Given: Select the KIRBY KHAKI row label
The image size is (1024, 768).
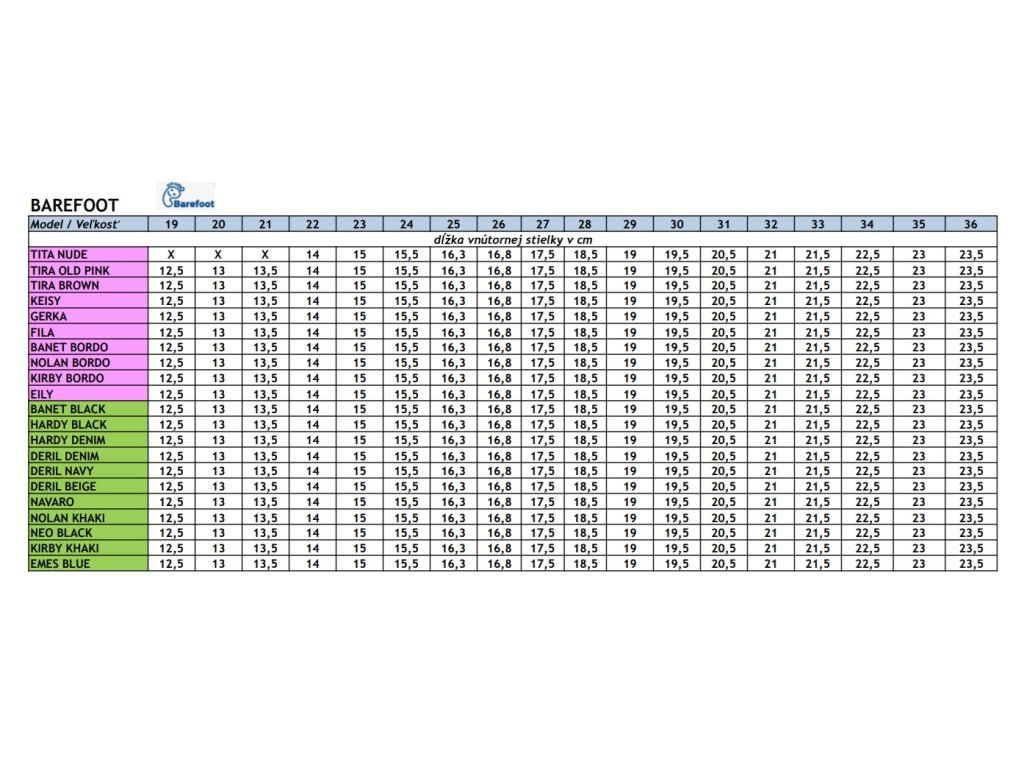Looking at the screenshot, I should tap(88, 549).
